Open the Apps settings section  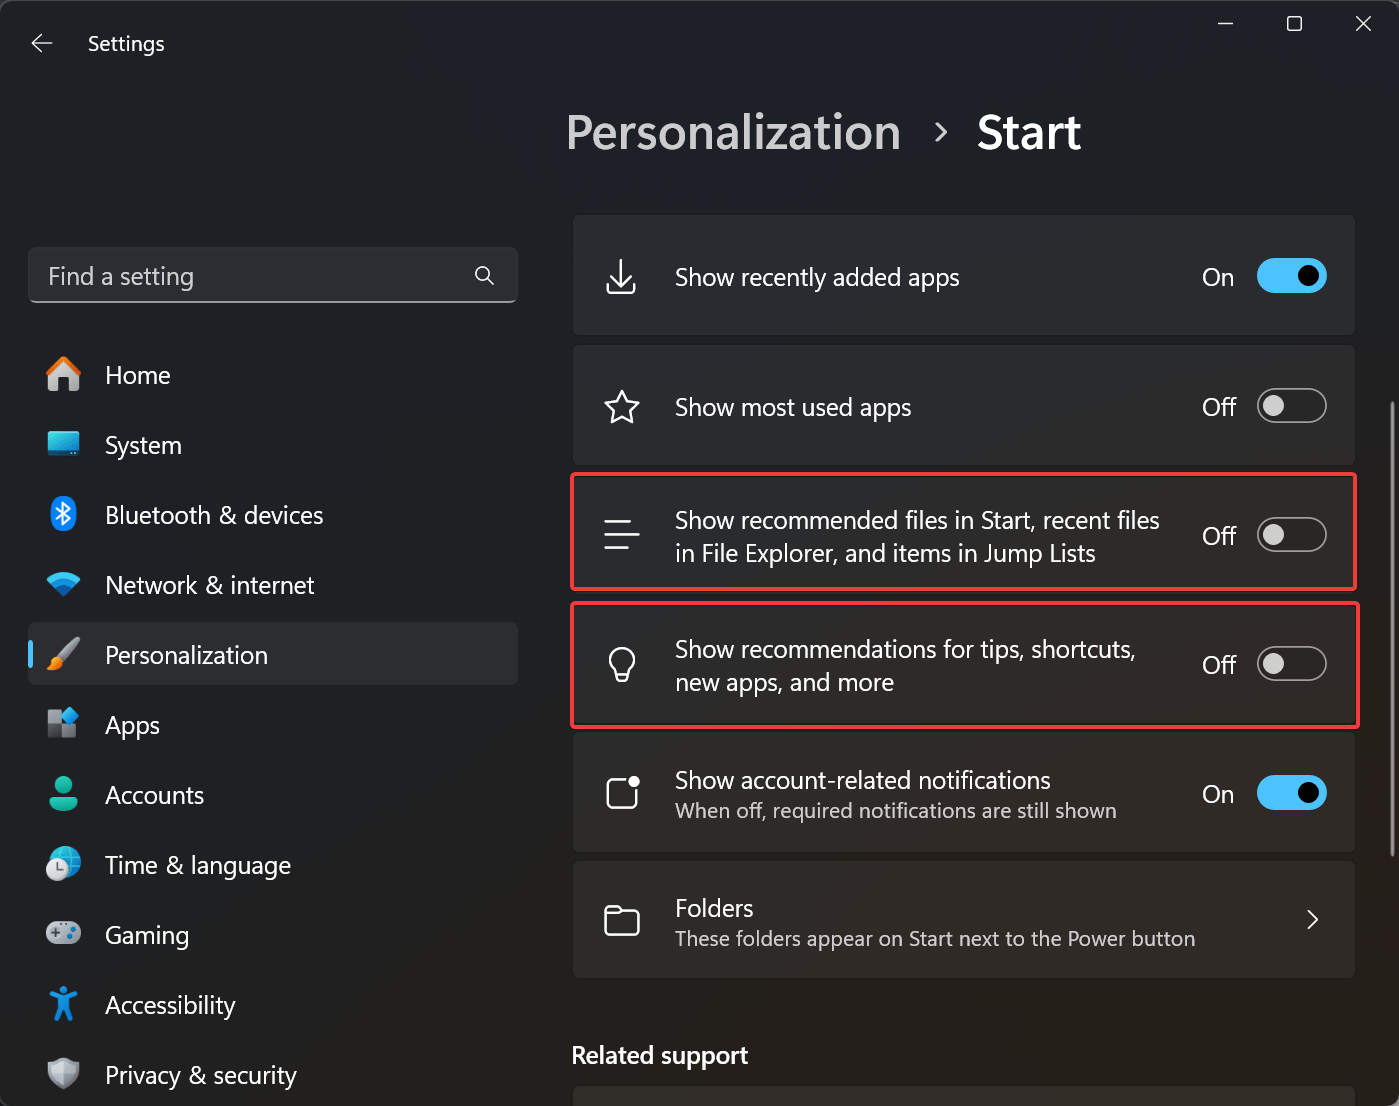tap(273, 725)
